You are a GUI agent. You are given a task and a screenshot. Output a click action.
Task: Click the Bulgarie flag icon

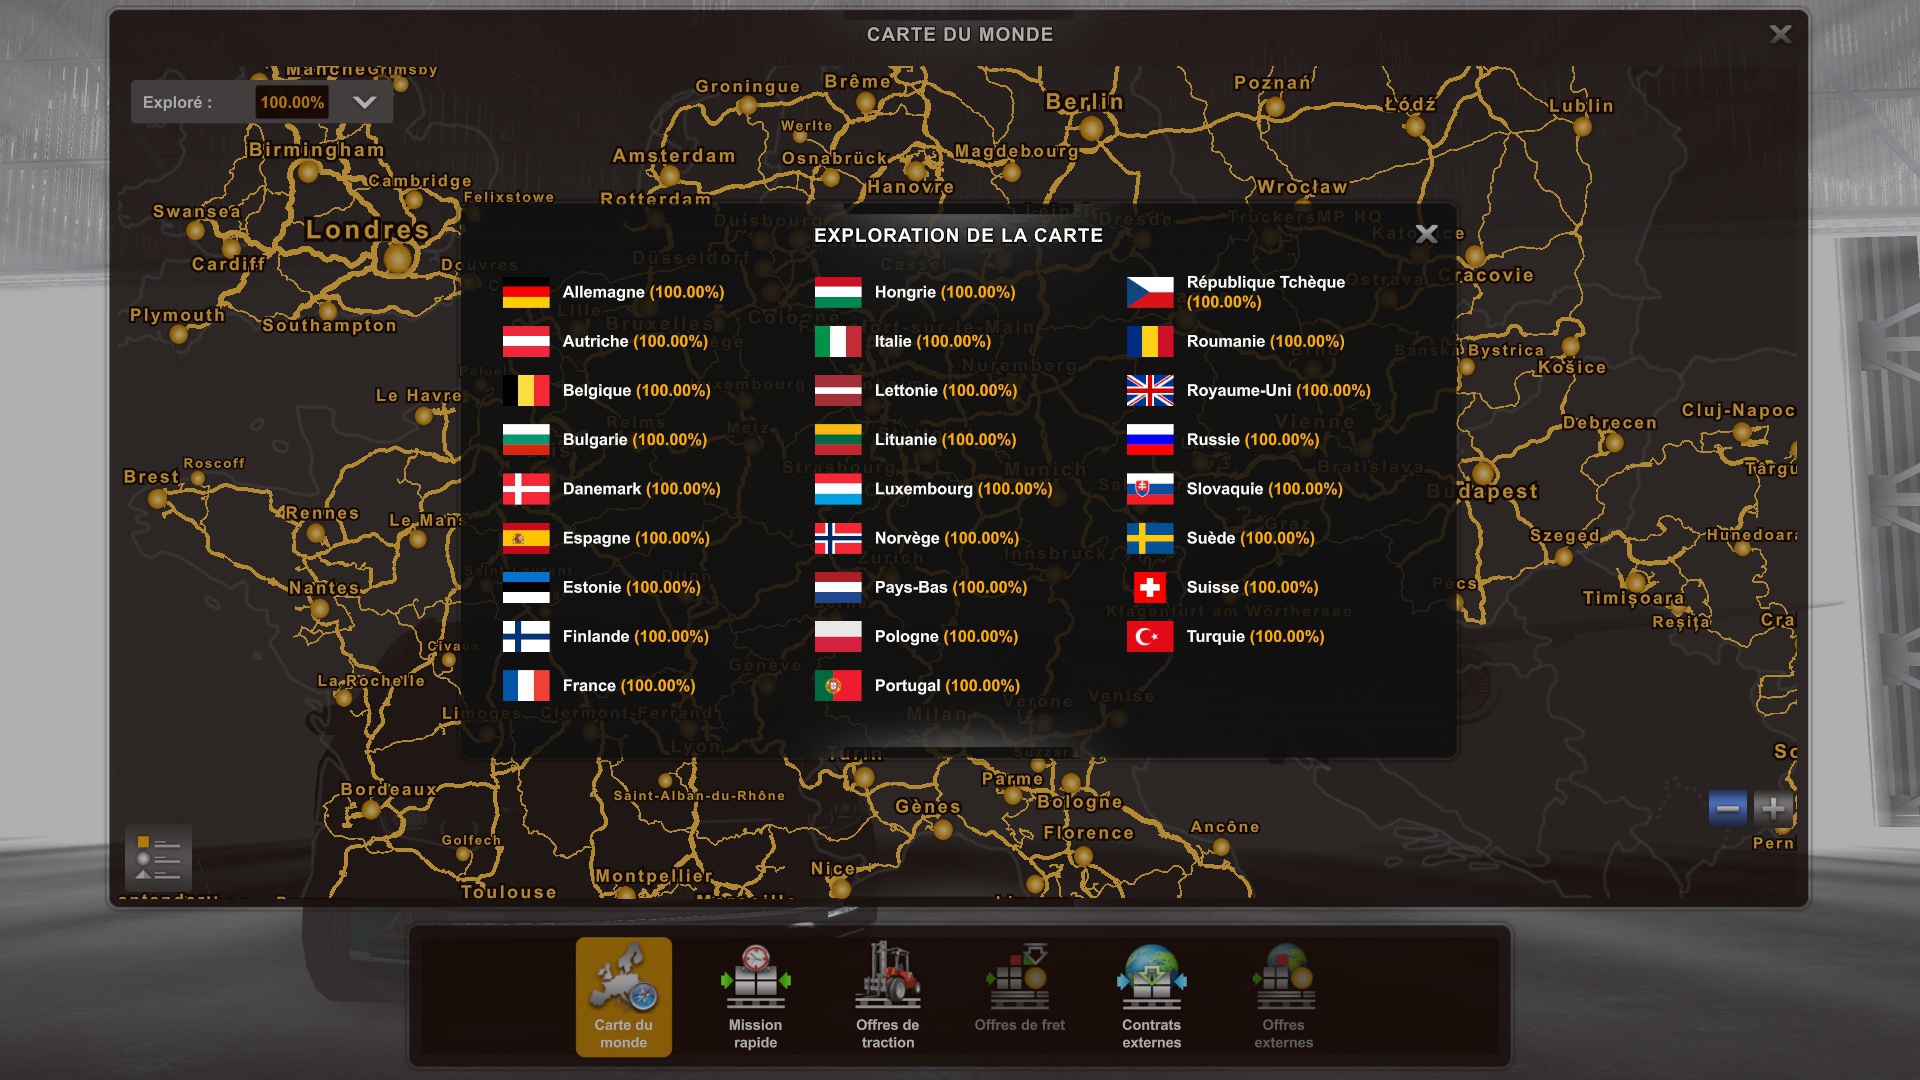pyautogui.click(x=526, y=439)
